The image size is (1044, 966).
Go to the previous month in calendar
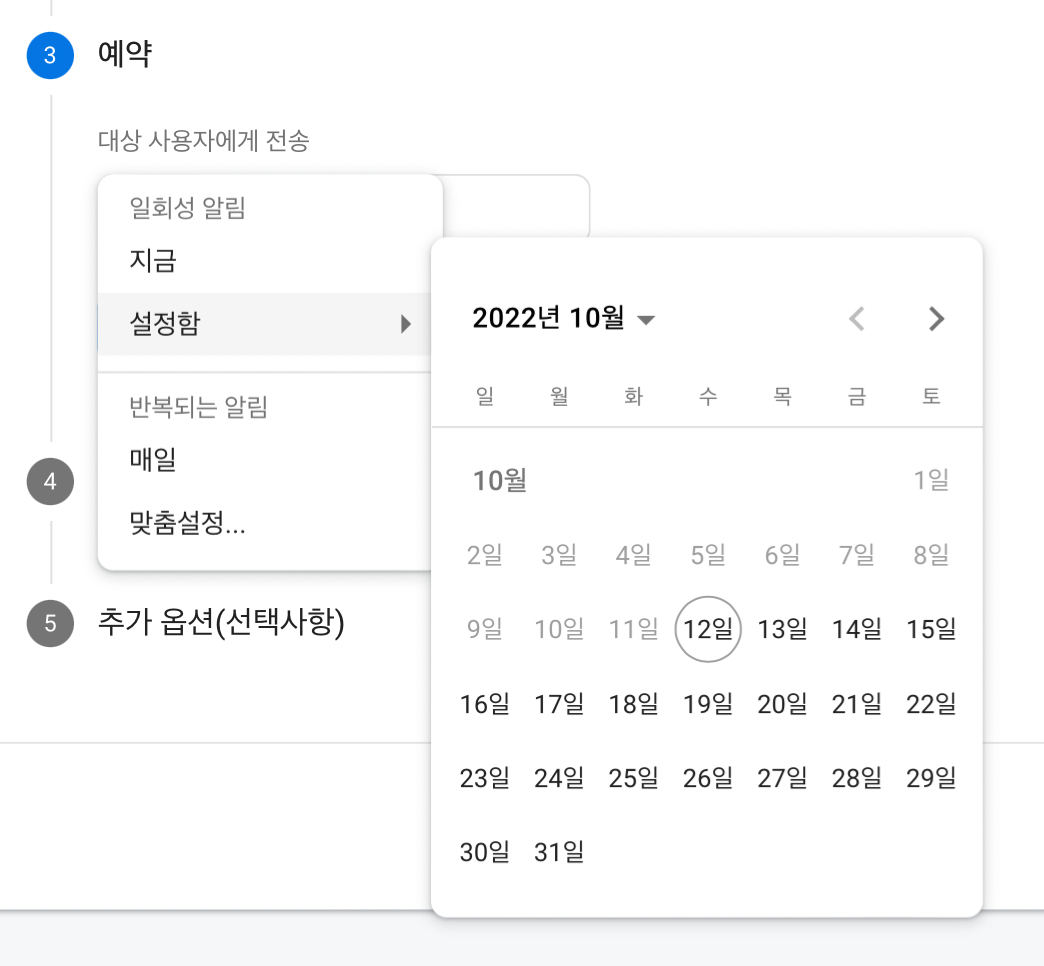857,319
